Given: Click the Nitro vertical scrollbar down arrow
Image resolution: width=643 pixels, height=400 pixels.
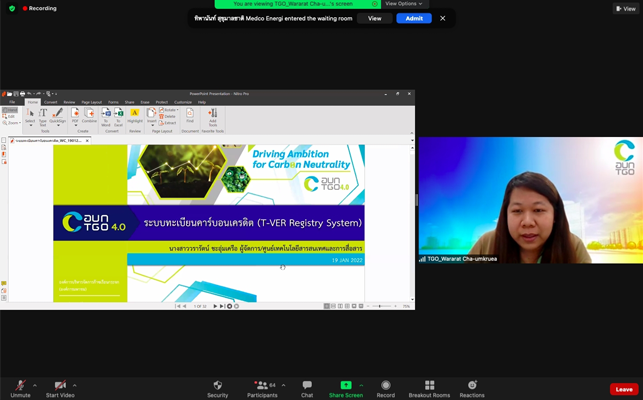Looking at the screenshot, I should [412, 299].
